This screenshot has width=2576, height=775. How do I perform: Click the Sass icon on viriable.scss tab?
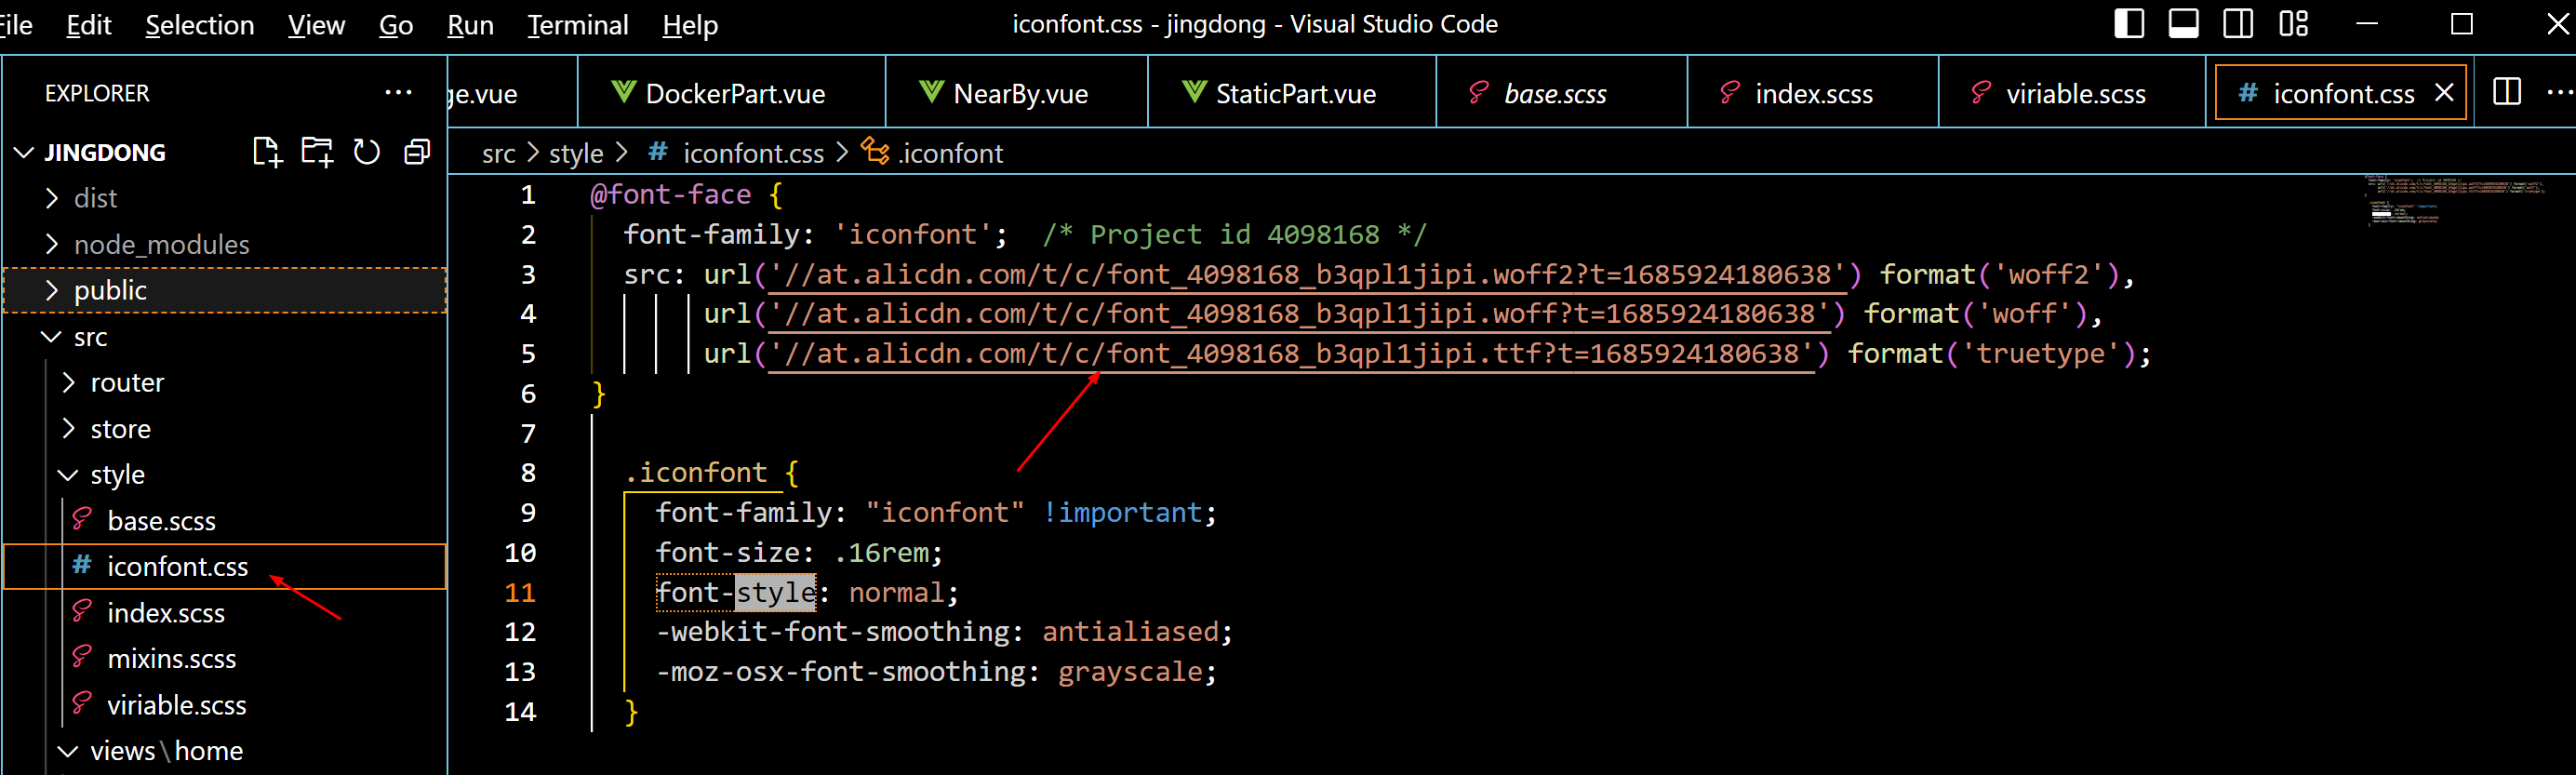[1980, 93]
